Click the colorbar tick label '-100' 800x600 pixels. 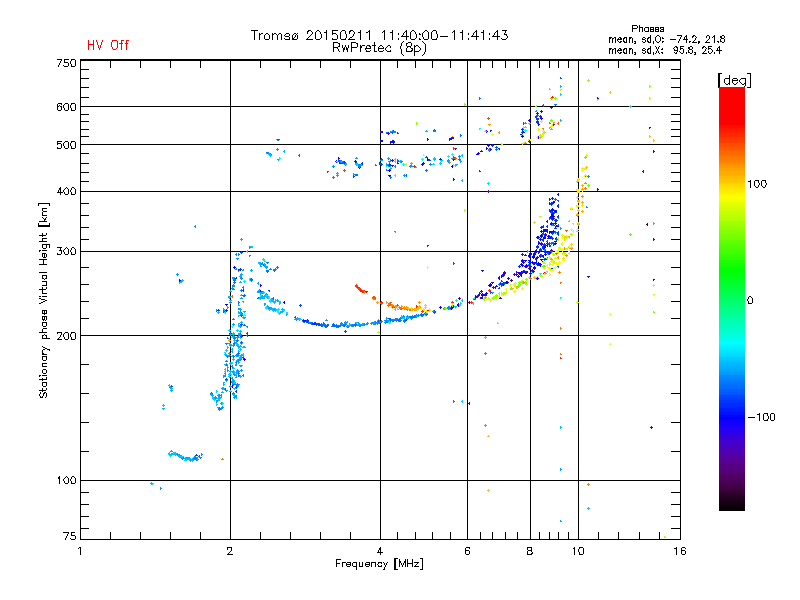tap(761, 417)
